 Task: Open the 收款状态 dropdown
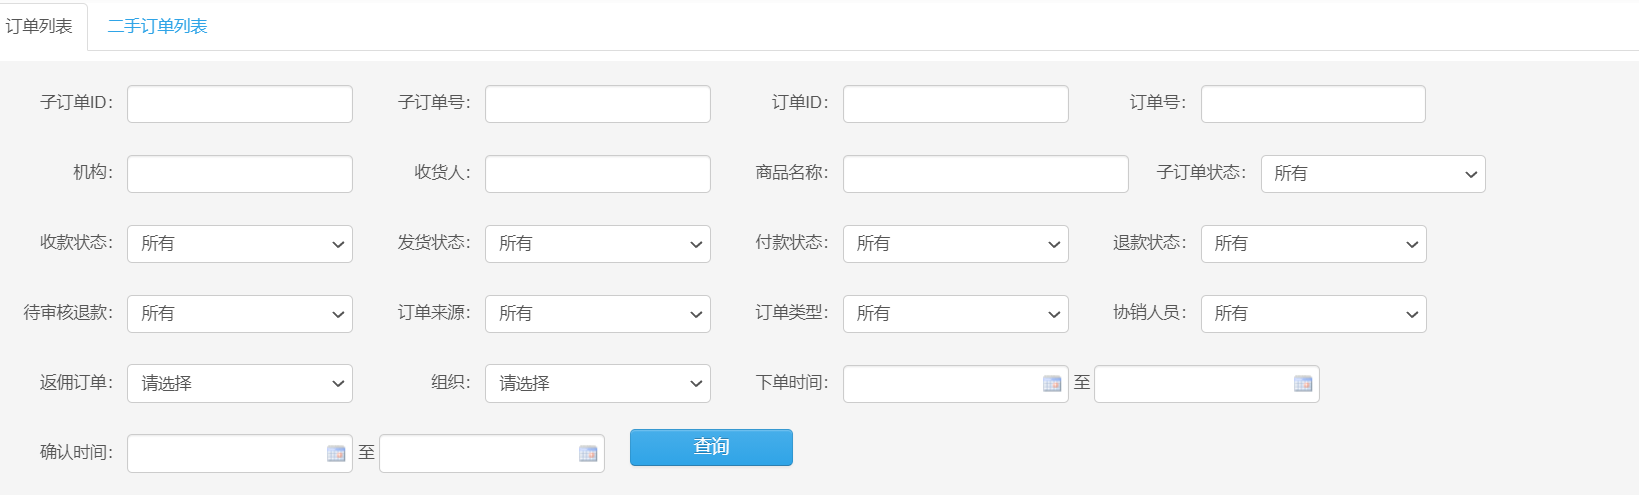[x=240, y=244]
